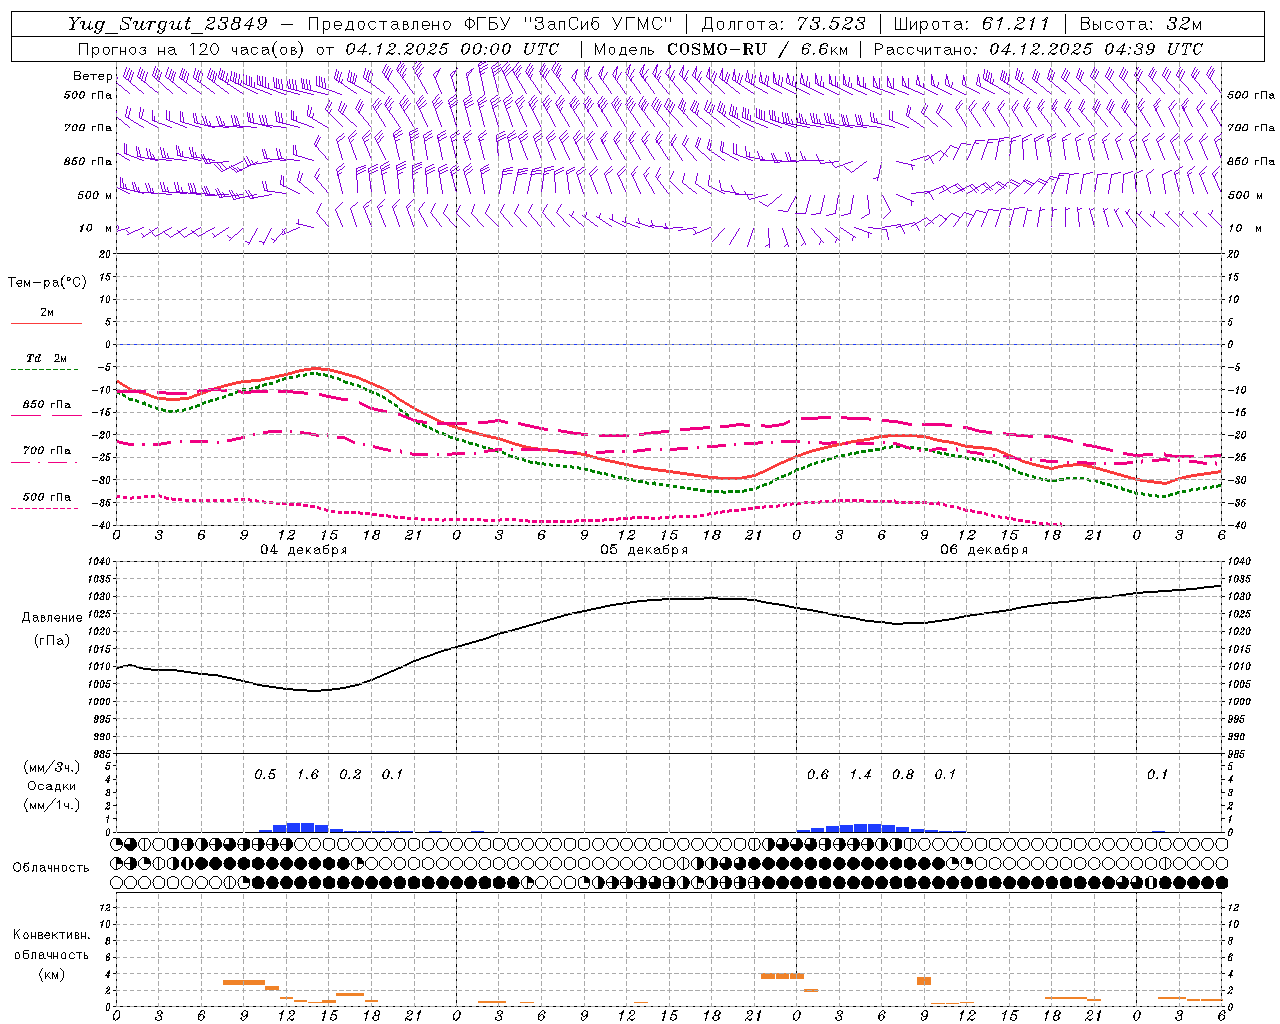Click the (мм/1ч.) unit label
Image resolution: width=1280 pixels, height=1024 pixels.
point(51,805)
